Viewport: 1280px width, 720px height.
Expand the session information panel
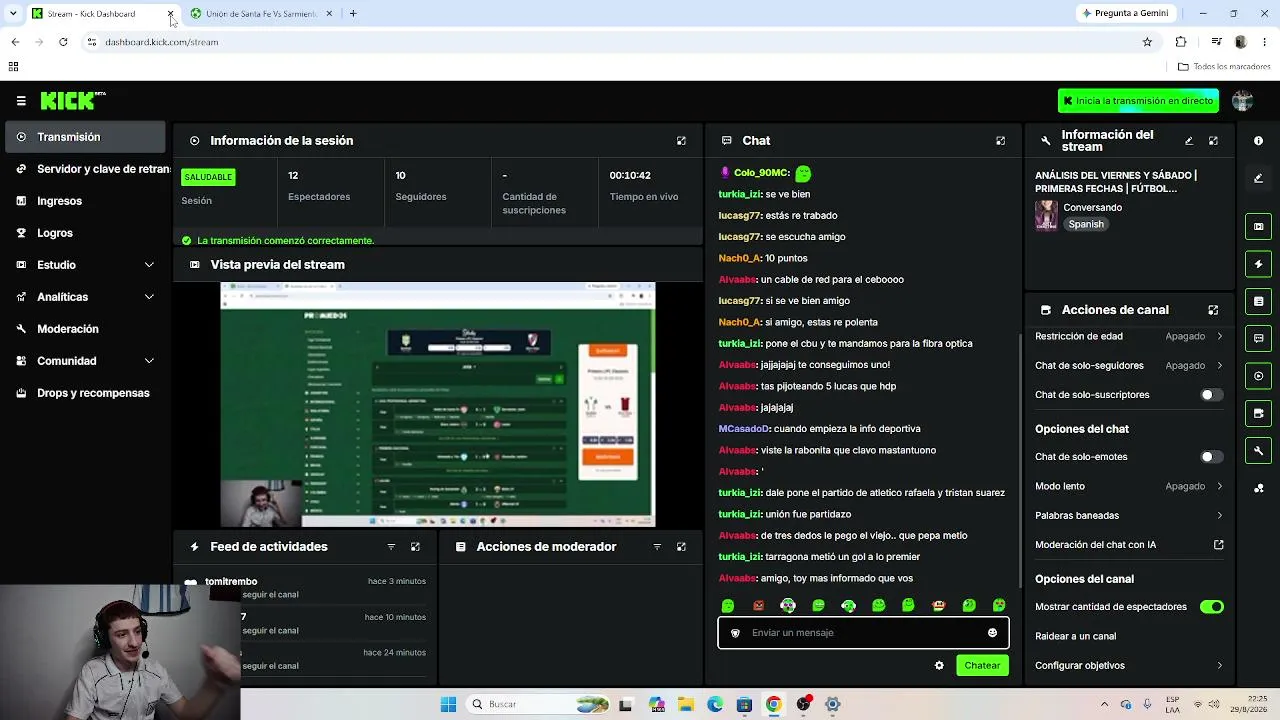click(681, 141)
